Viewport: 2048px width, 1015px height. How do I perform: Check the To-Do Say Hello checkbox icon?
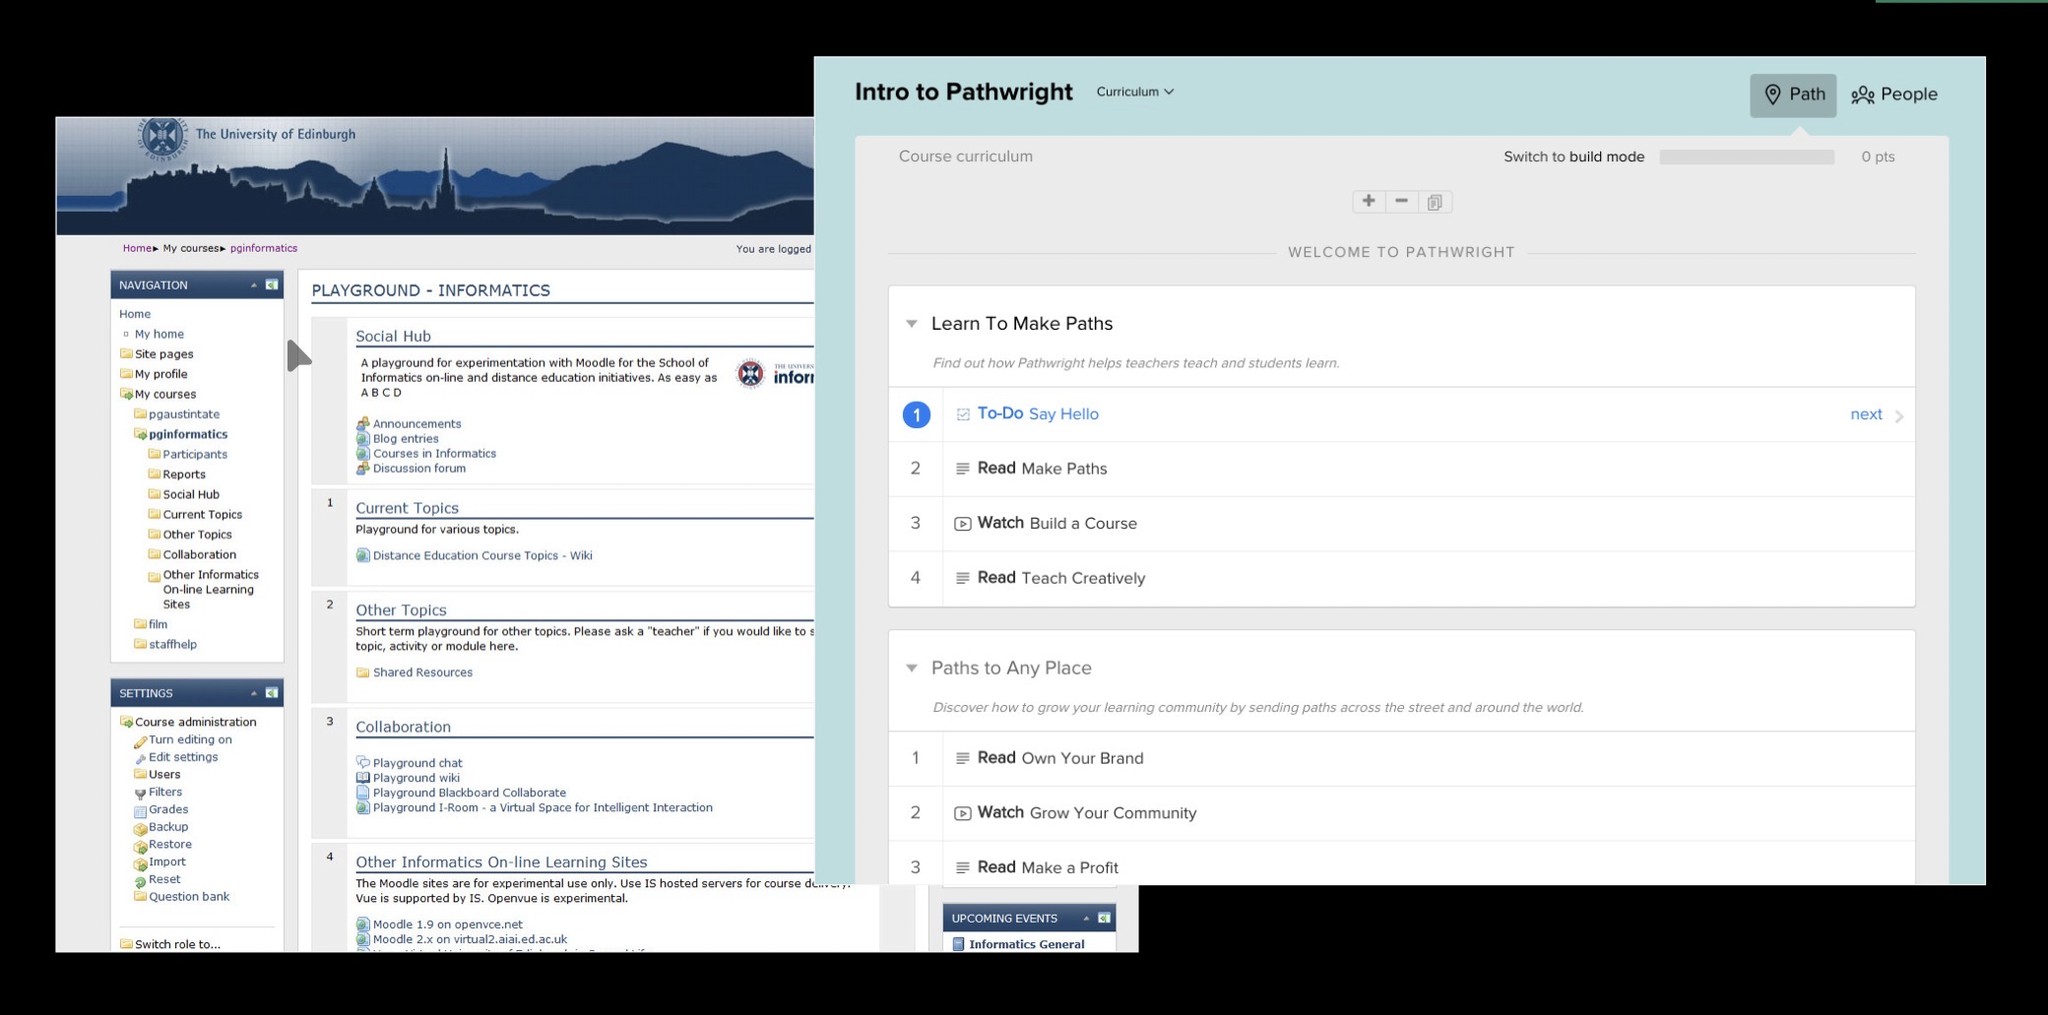pos(963,414)
